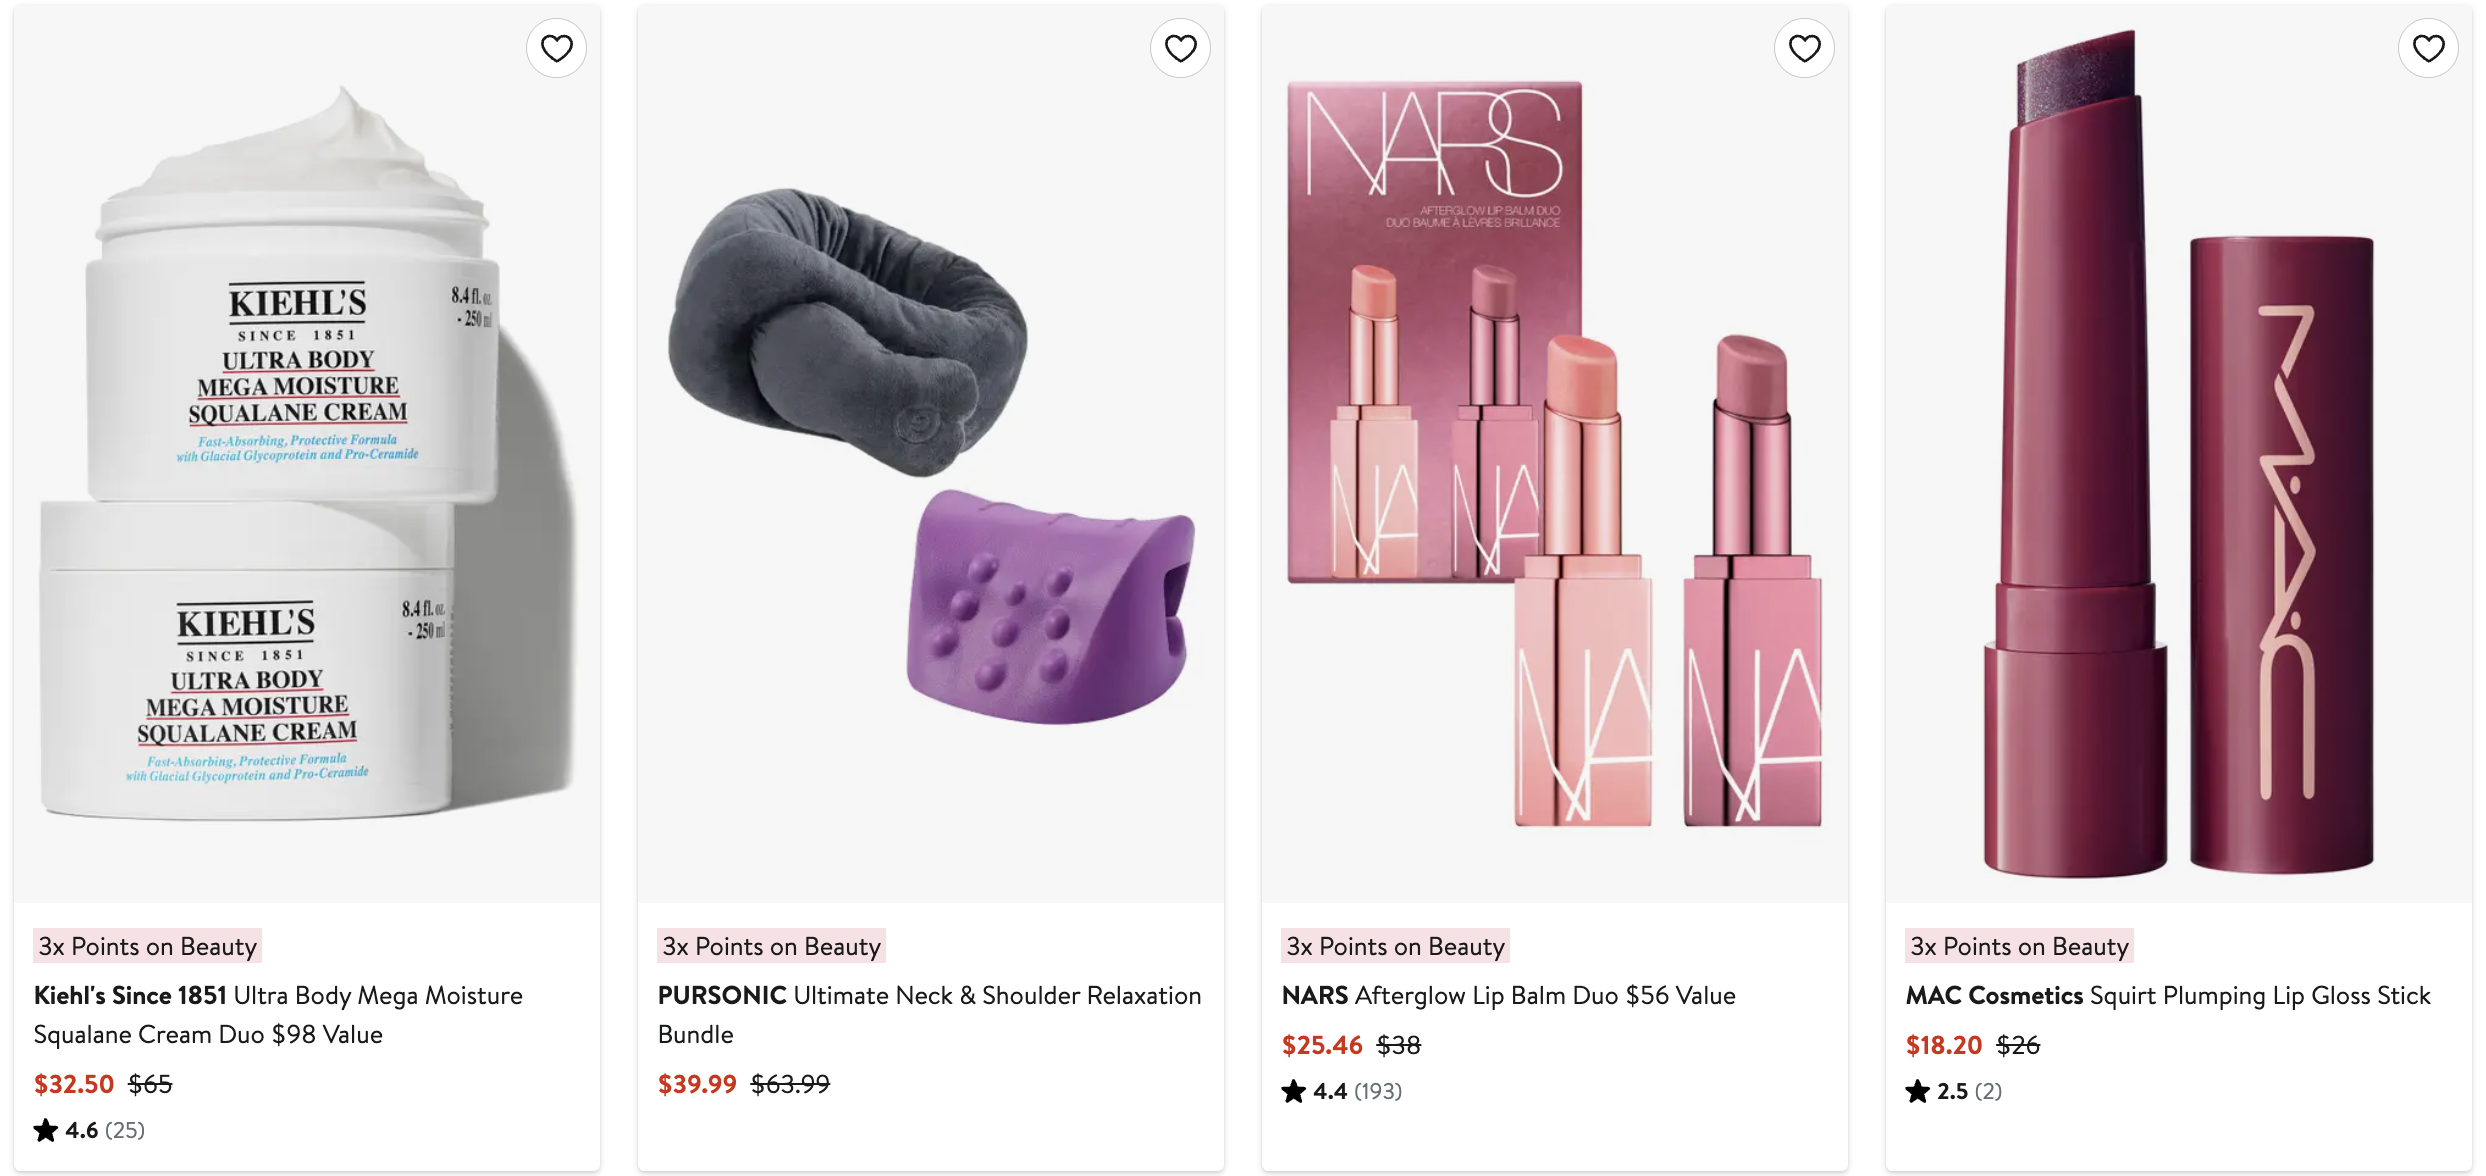Click Kiehl's 3x Points on Beauty badge
This screenshot has height=1176, width=2486.
[x=148, y=946]
